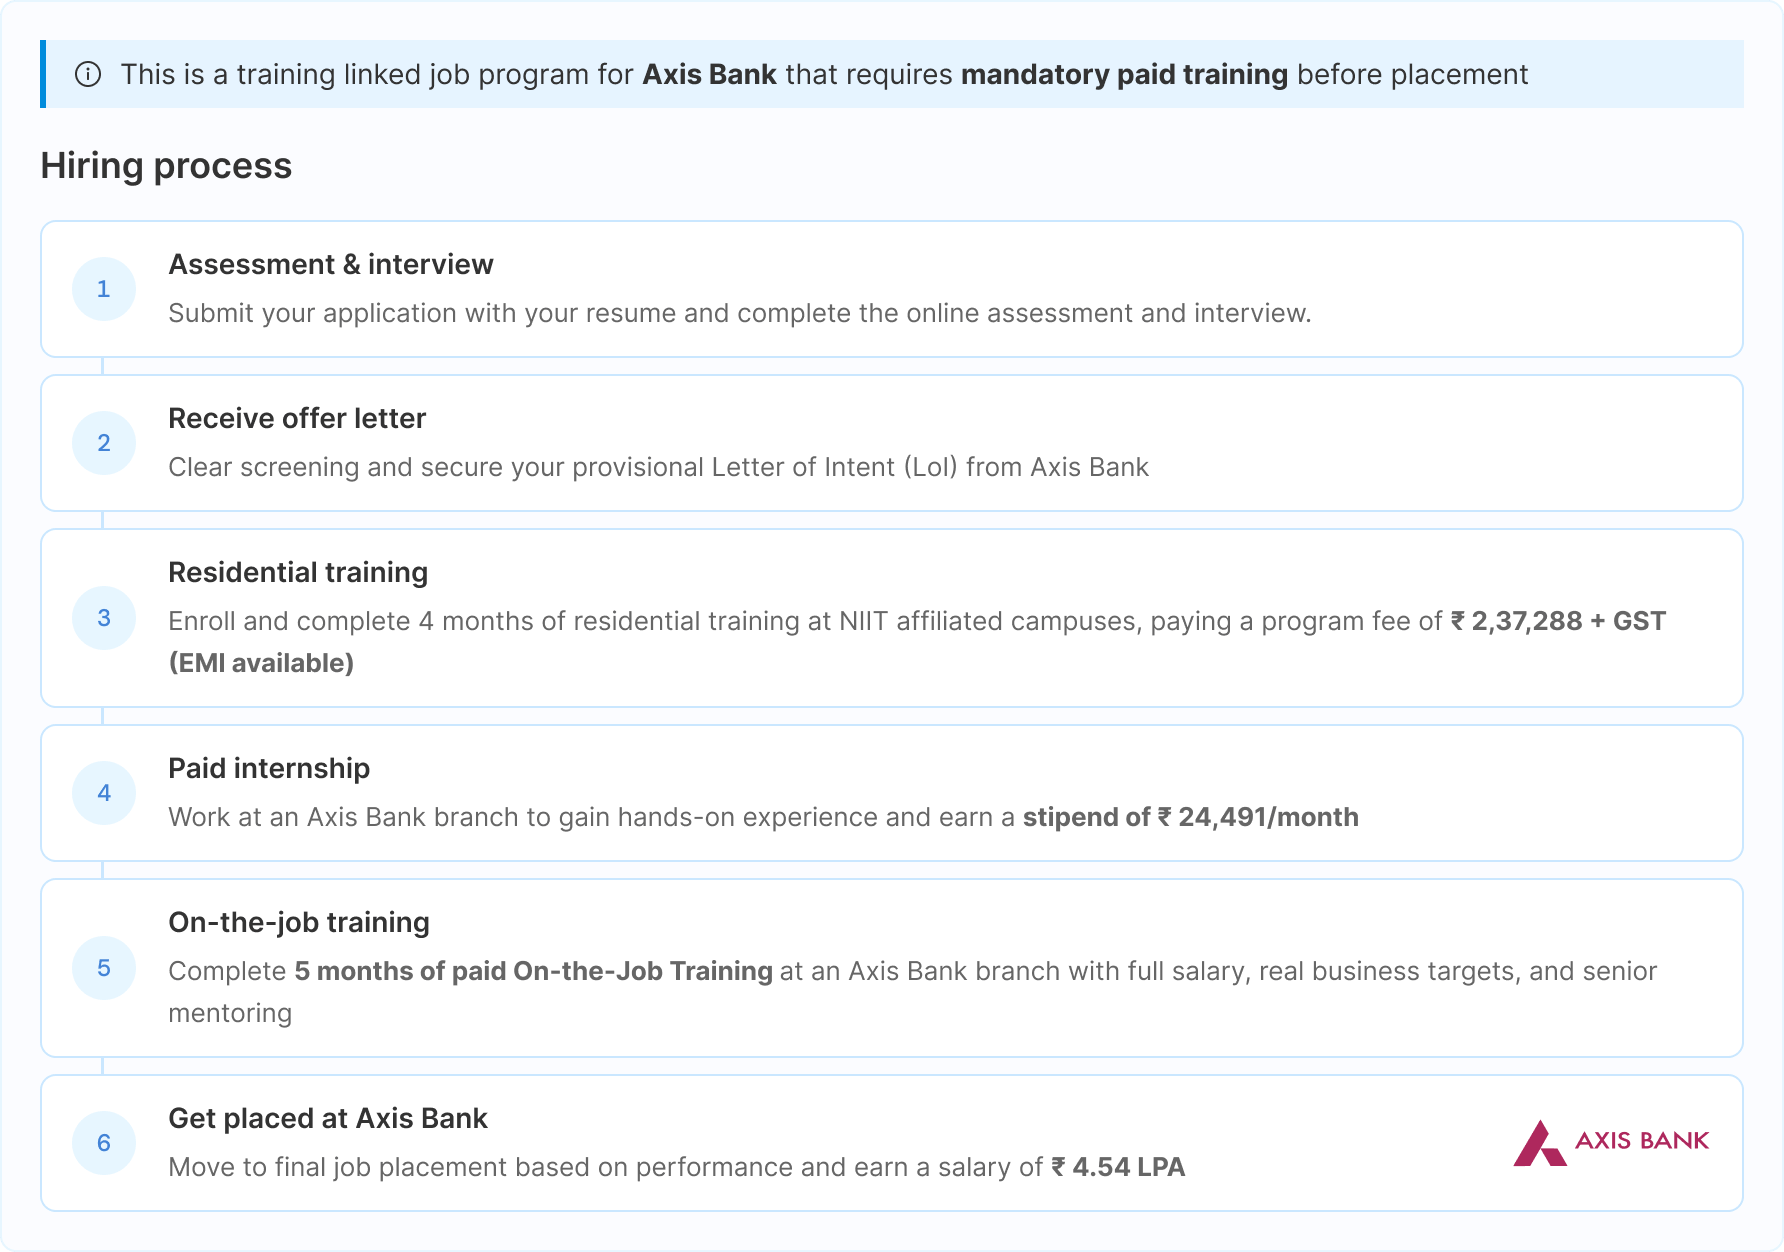Click the ₹ 2,37,288 + GST fee text
Screen dimensions: 1784x1252
tap(1558, 621)
